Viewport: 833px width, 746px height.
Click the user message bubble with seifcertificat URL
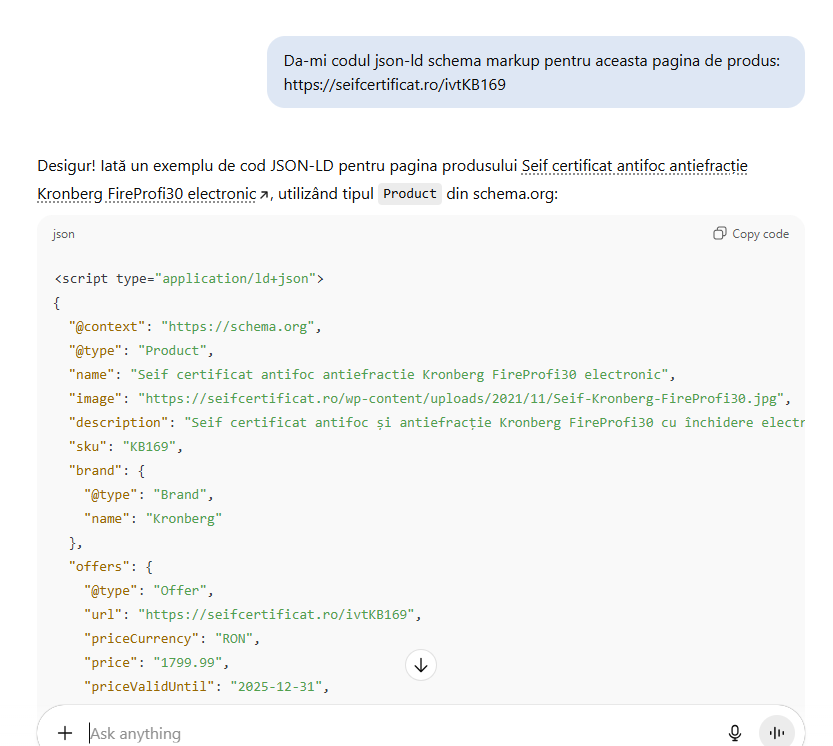pyautogui.click(x=536, y=72)
